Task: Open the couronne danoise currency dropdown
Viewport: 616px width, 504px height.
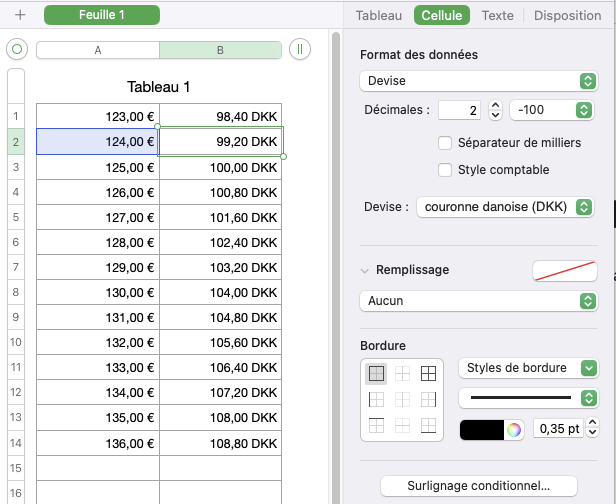Action: (x=504, y=207)
